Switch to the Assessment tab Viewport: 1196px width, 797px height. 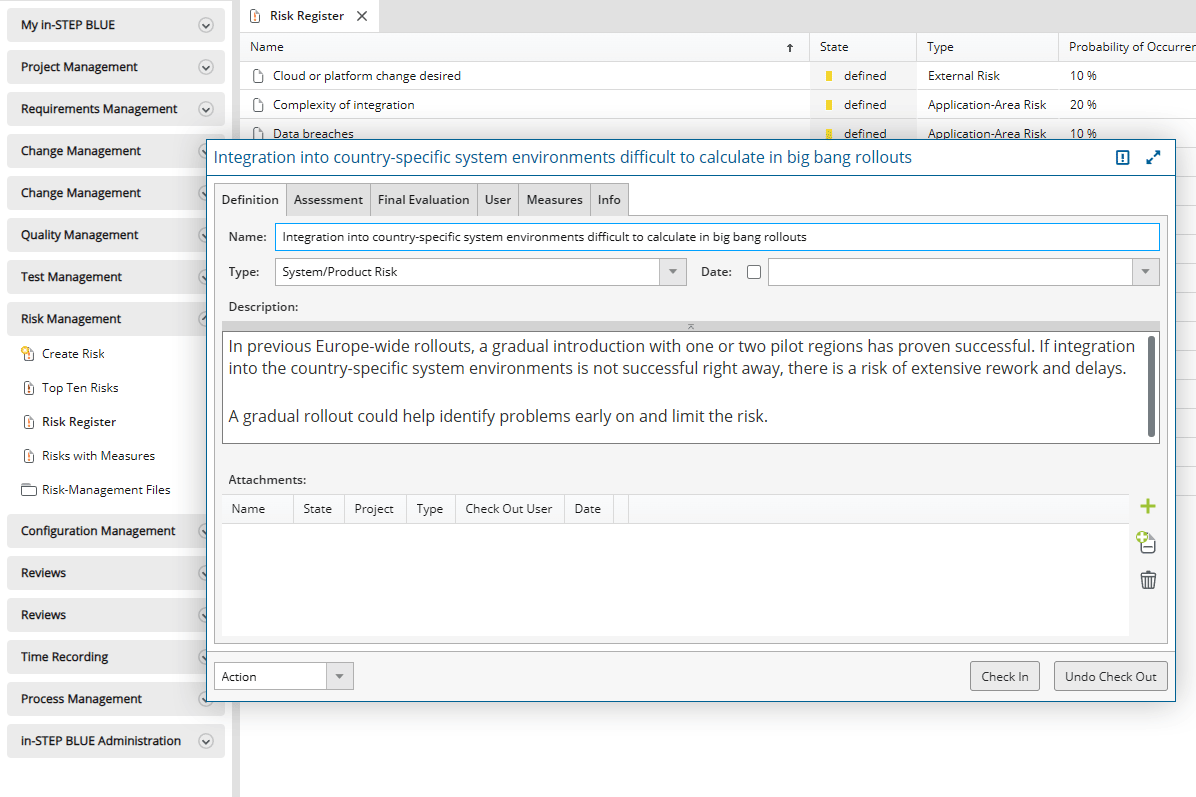pos(328,200)
